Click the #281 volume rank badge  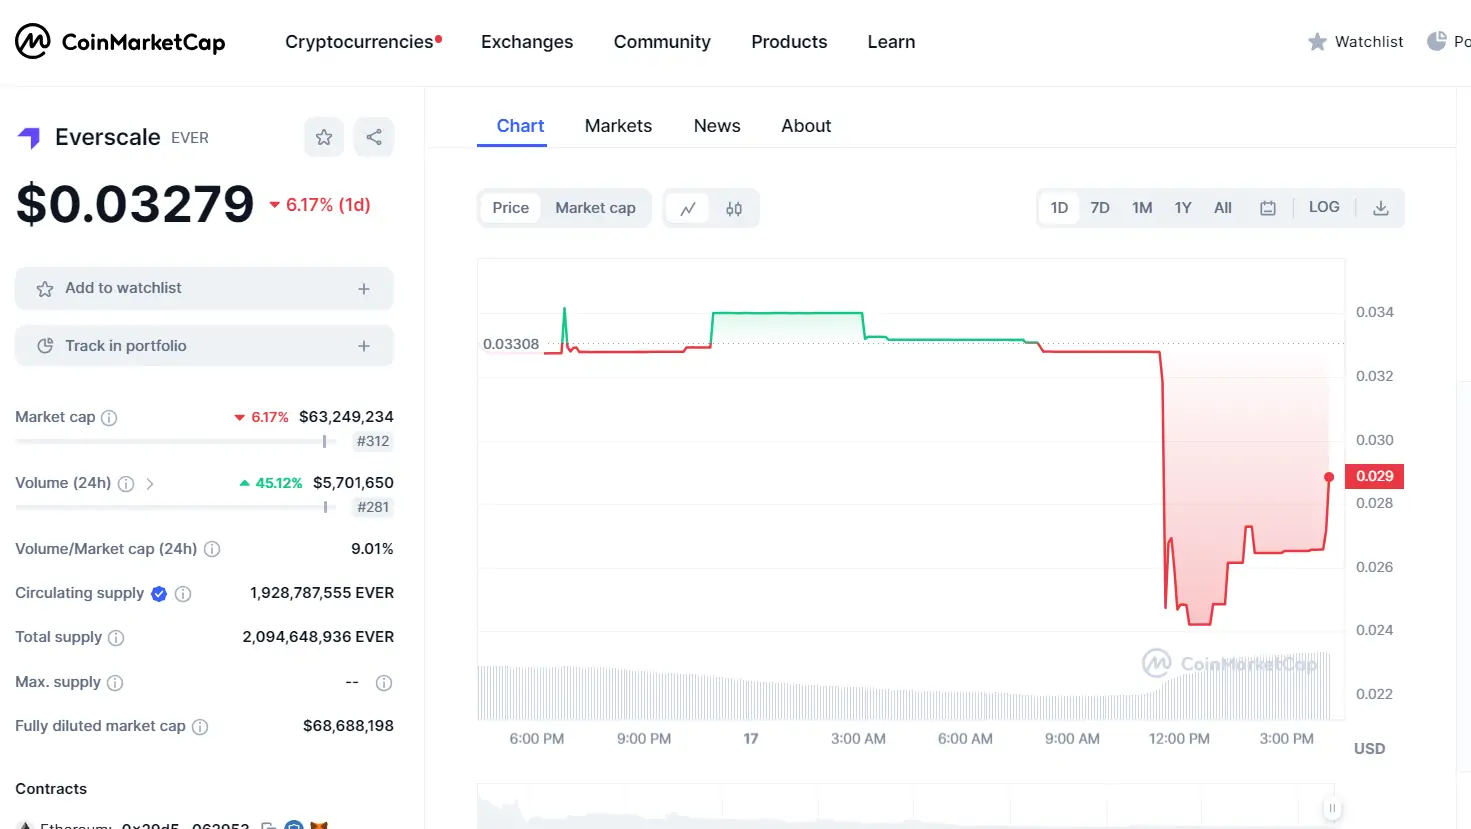point(373,507)
